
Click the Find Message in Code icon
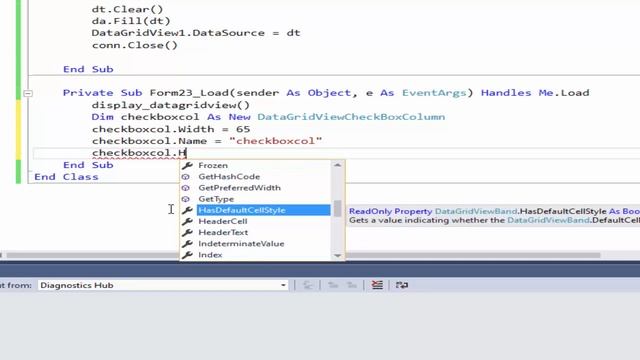click(x=307, y=285)
